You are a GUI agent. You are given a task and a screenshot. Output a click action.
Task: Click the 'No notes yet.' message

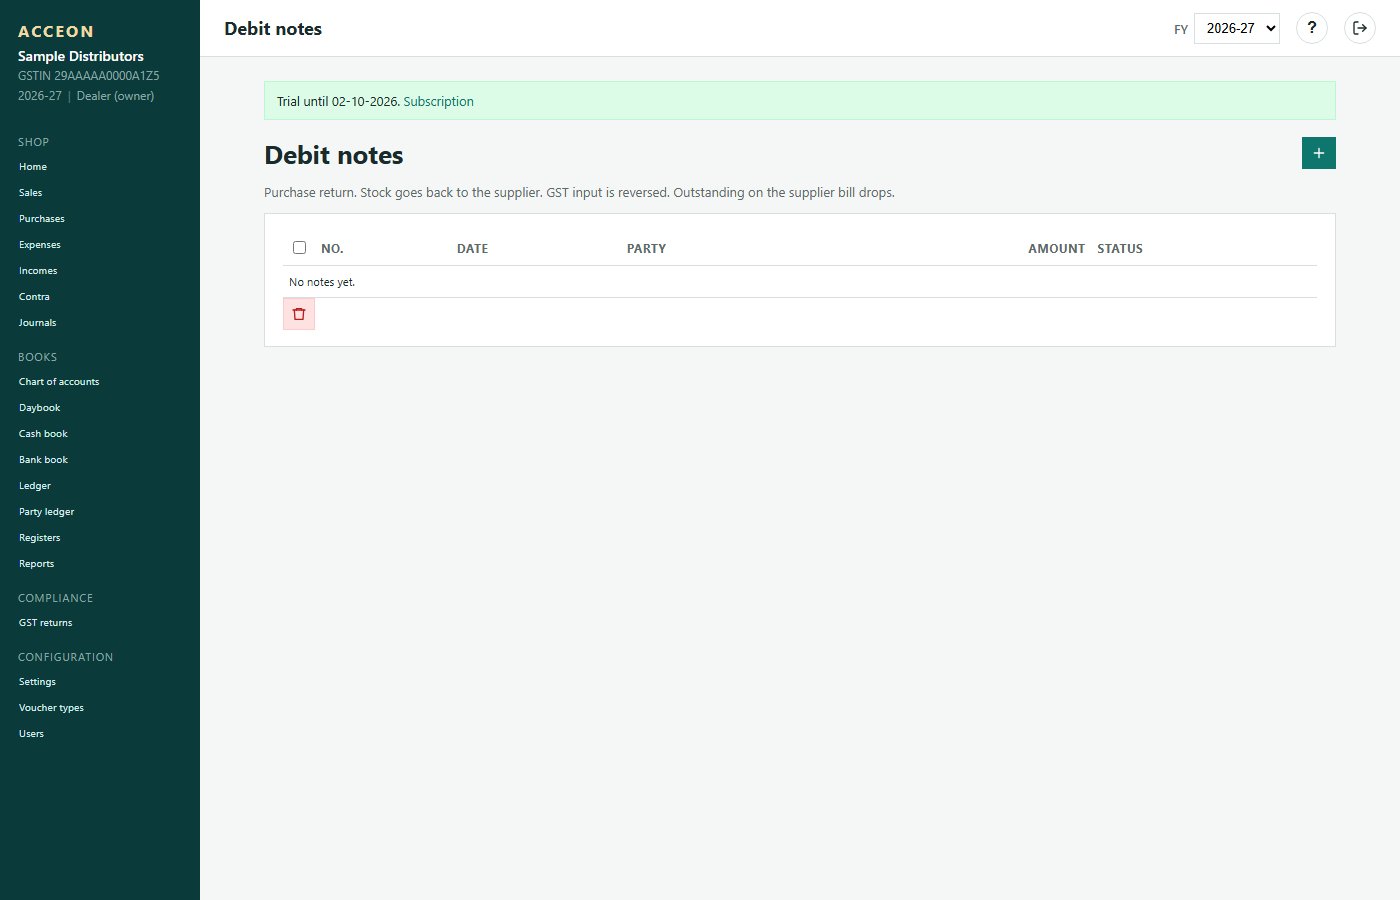322,282
